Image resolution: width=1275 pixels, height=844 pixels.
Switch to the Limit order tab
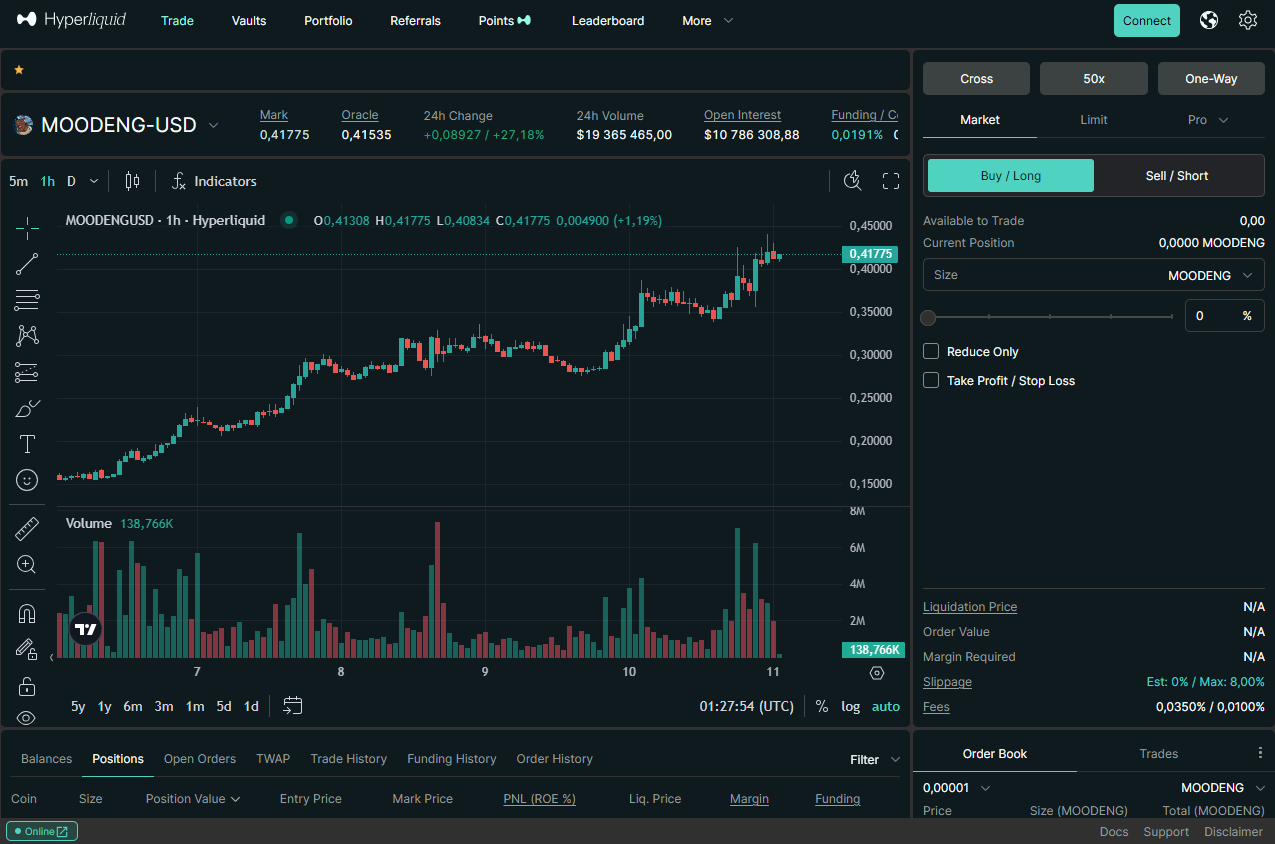[1093, 120]
